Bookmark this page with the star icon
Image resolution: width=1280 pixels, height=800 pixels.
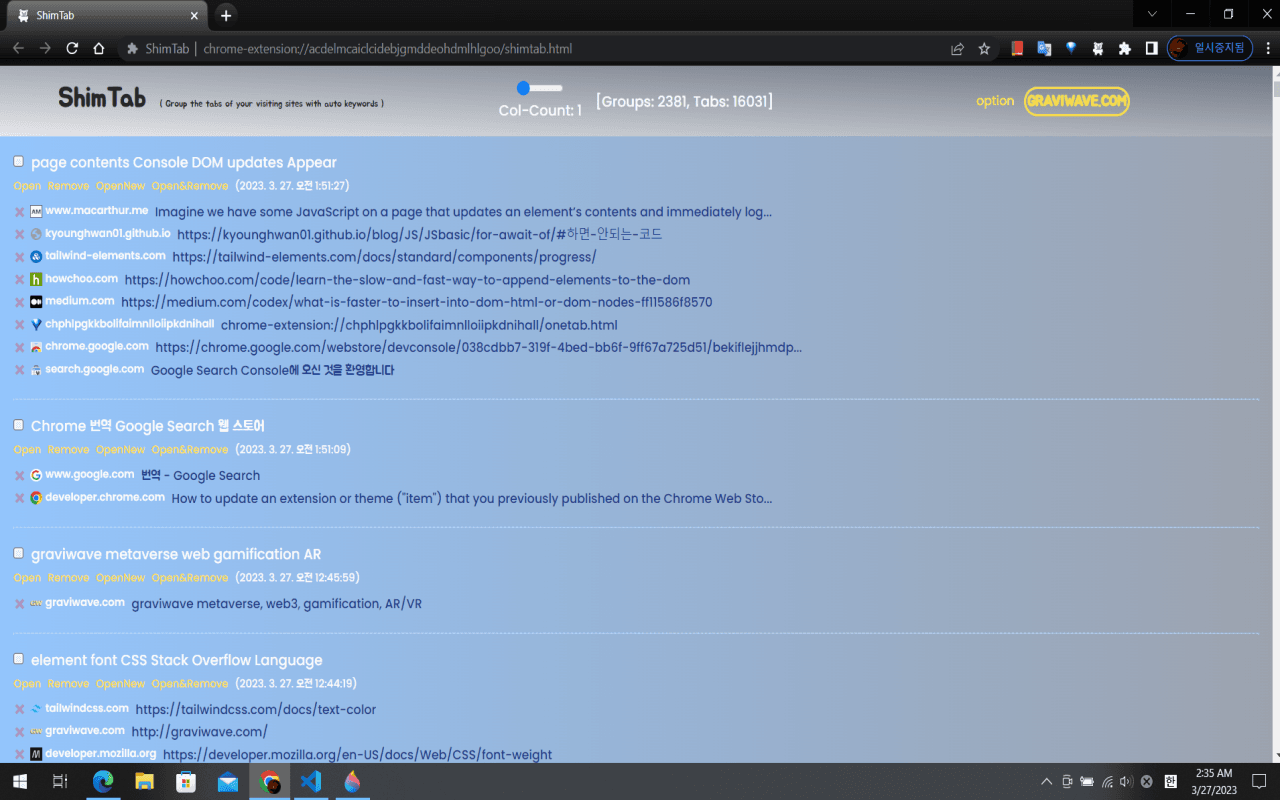[x=984, y=48]
